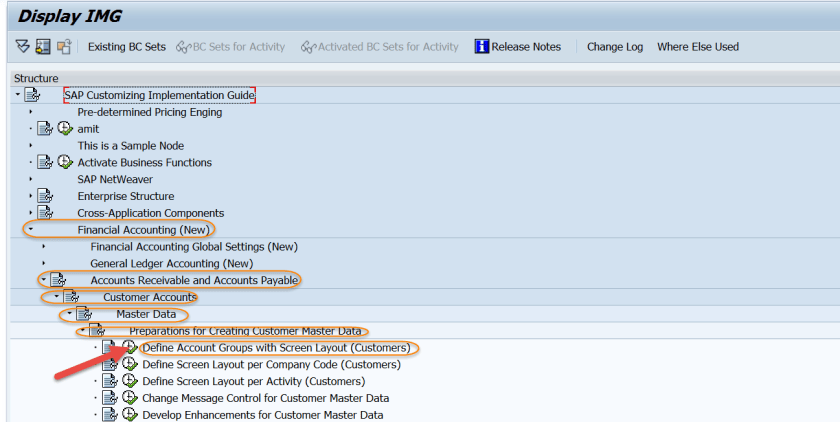Click documentation icon for Change Message Control row
The height and width of the screenshot is (422, 840).
(110, 398)
